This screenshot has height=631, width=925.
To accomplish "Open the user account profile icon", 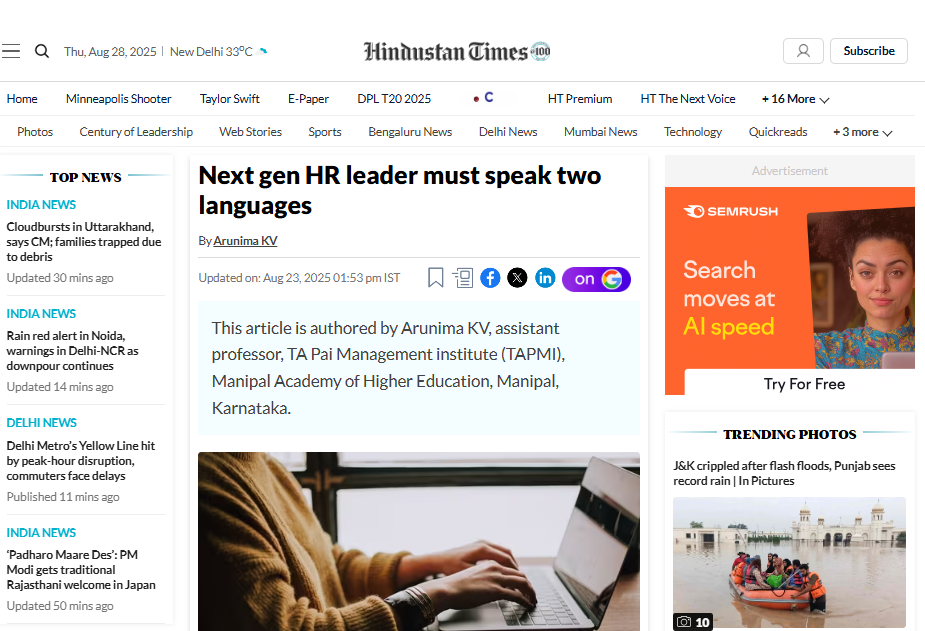I will pyautogui.click(x=803, y=51).
